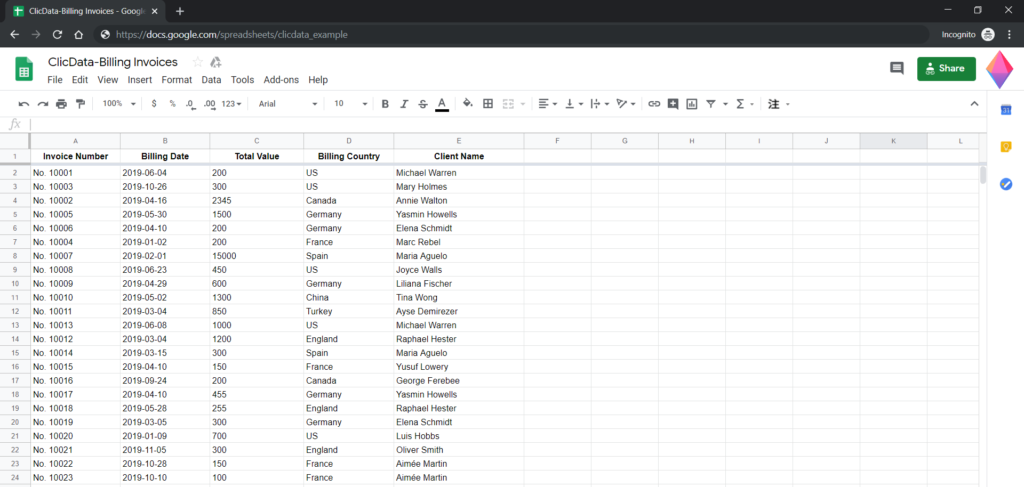The height and width of the screenshot is (487, 1024).
Task: Click the Undo icon in toolbar
Action: [23, 103]
